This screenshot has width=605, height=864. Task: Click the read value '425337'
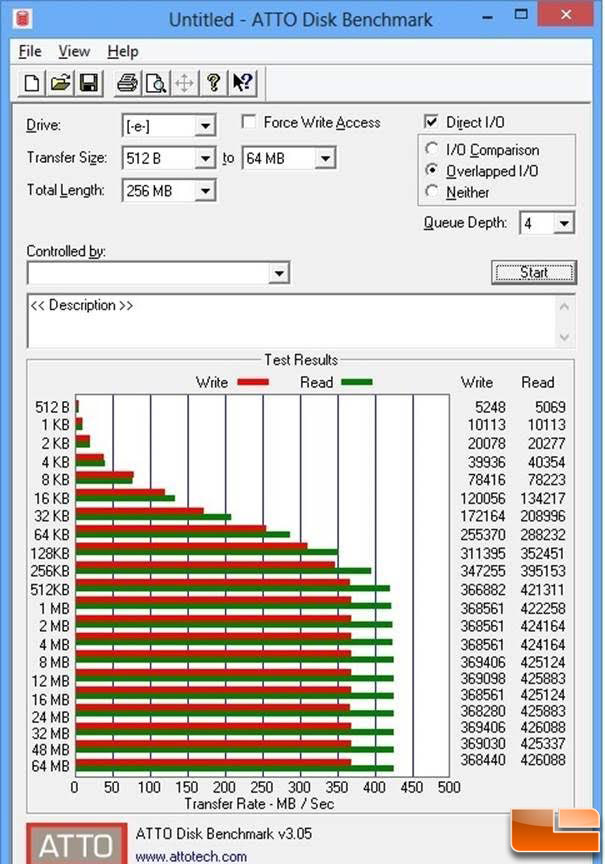(x=543, y=743)
